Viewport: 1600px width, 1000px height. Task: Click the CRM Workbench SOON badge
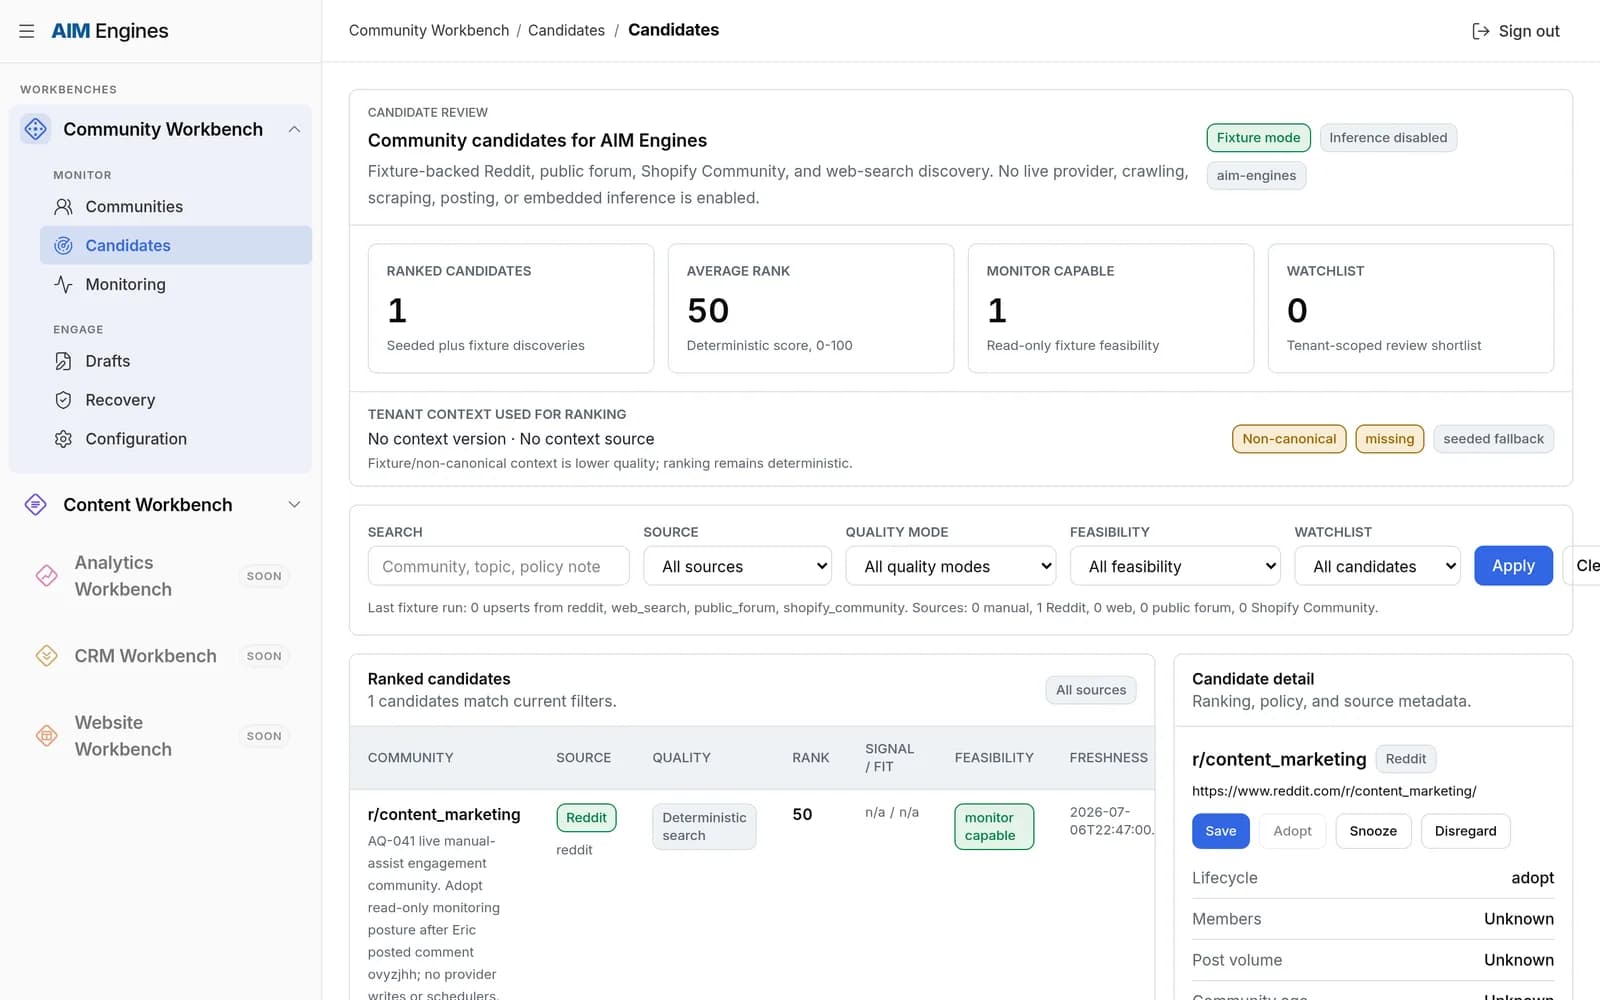[264, 656]
